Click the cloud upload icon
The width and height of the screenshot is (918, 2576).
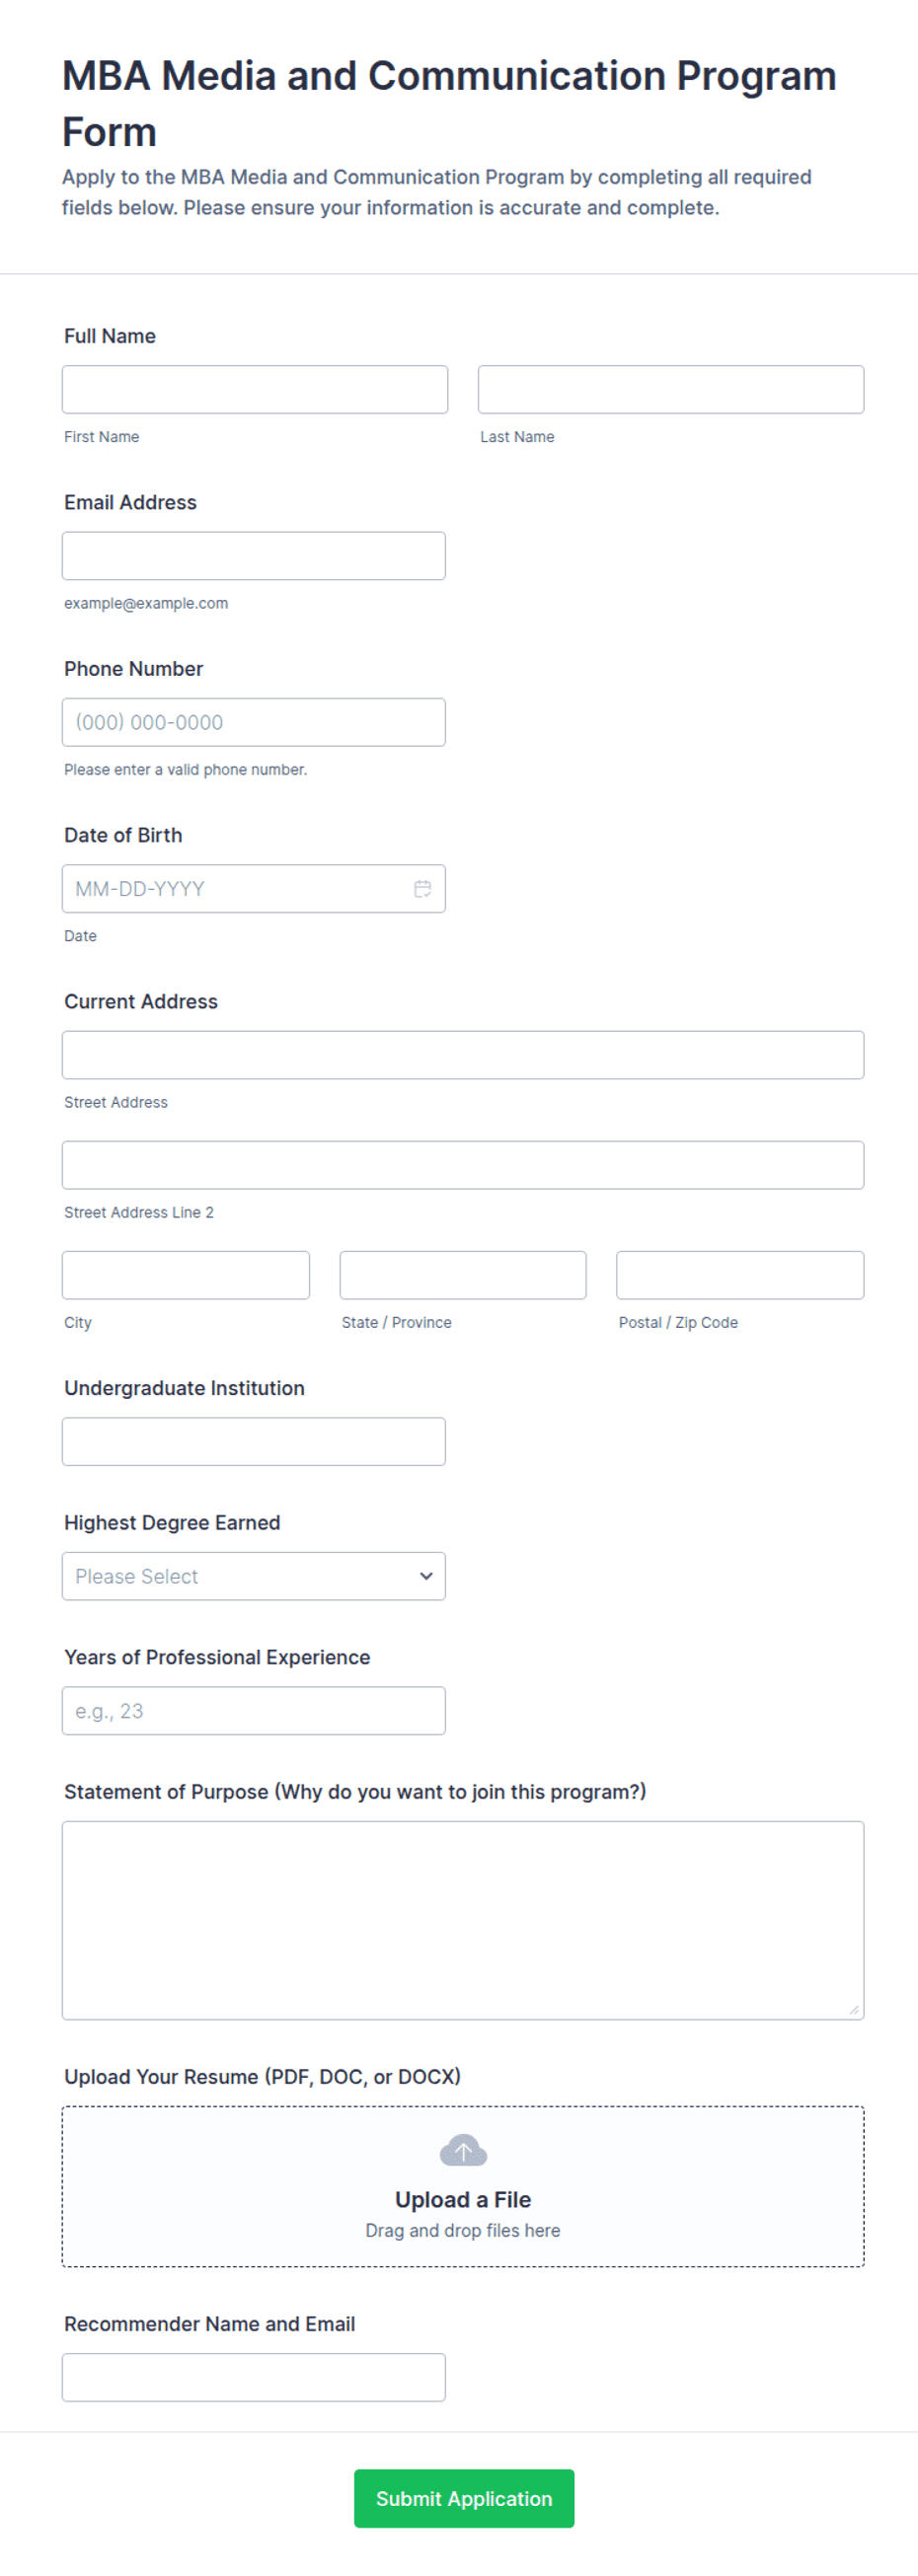pyautogui.click(x=463, y=2149)
